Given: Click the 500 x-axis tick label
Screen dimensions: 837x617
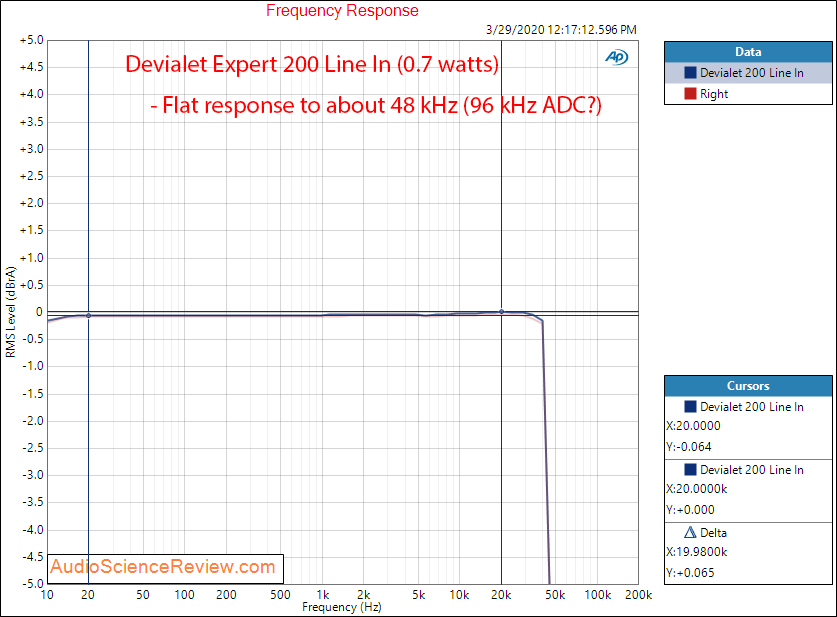Looking at the screenshot, I should pos(280,595).
